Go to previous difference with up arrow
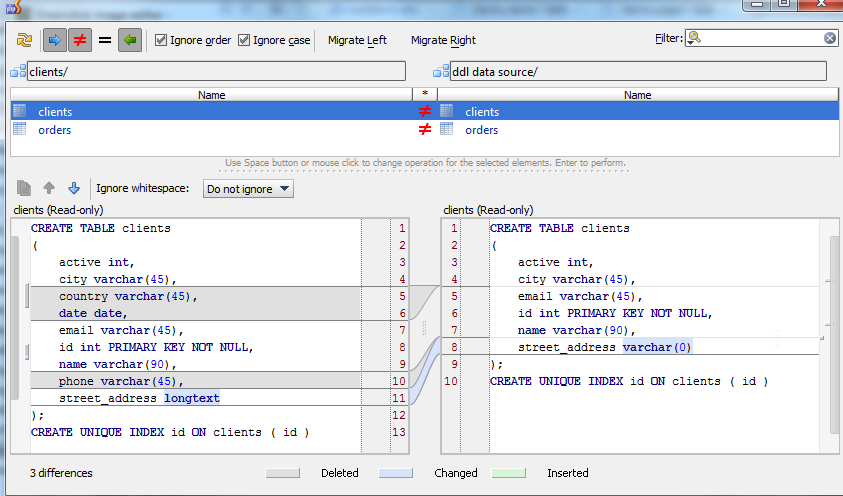The image size is (843, 496). point(49,188)
